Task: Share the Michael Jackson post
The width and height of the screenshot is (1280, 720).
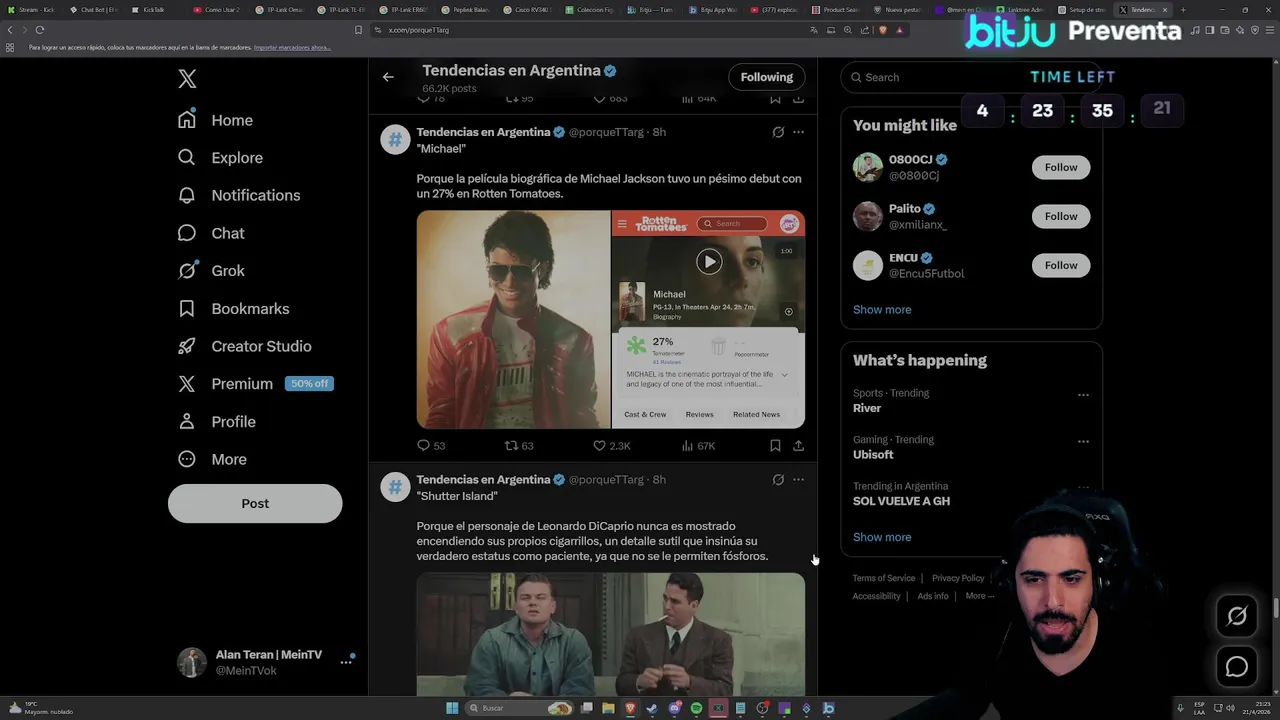Action: [x=798, y=446]
